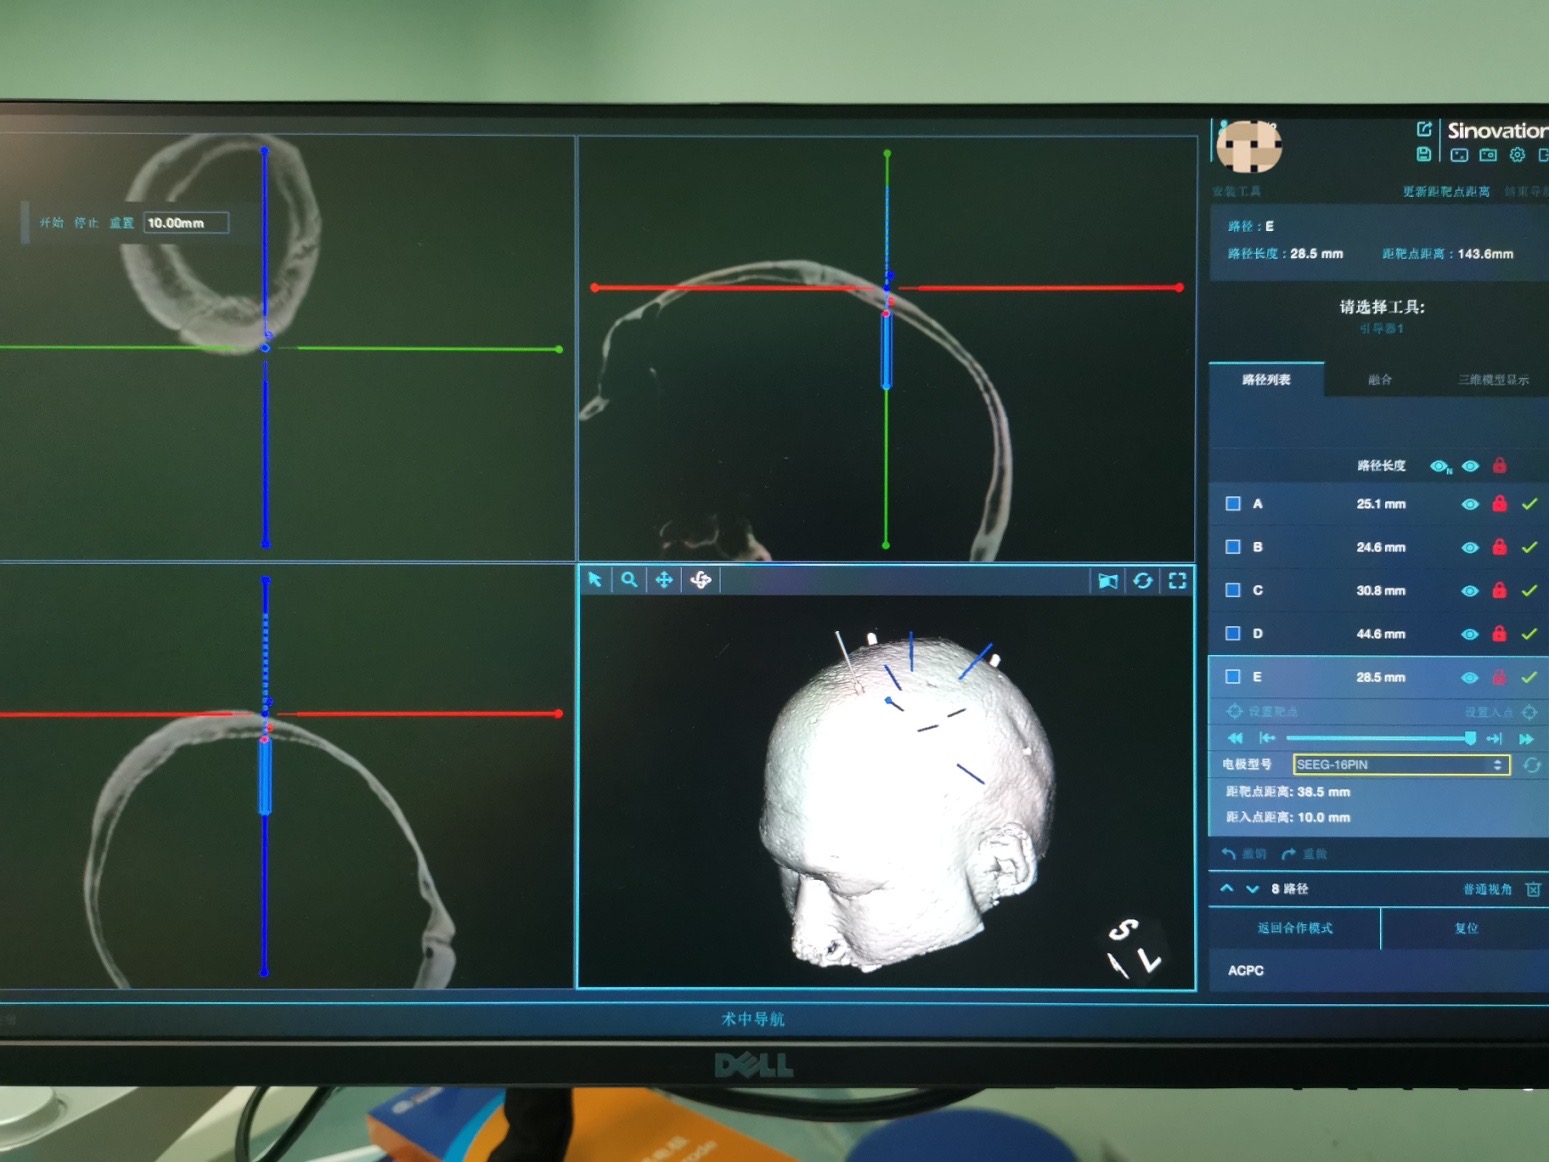This screenshot has width=1549, height=1162.
Task: Click the red lock icon for path D
Action: point(1499,633)
